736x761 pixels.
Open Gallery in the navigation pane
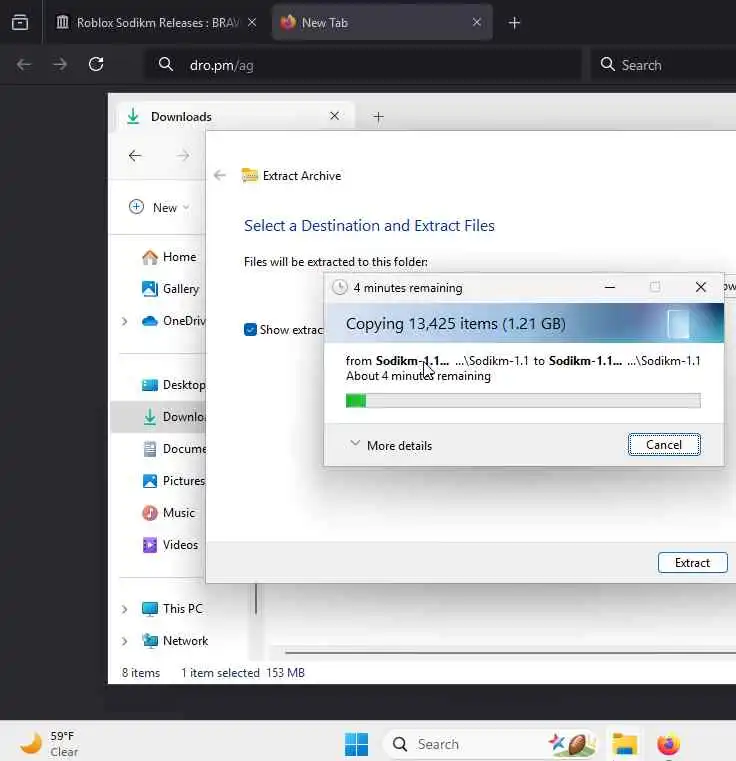pos(170,289)
